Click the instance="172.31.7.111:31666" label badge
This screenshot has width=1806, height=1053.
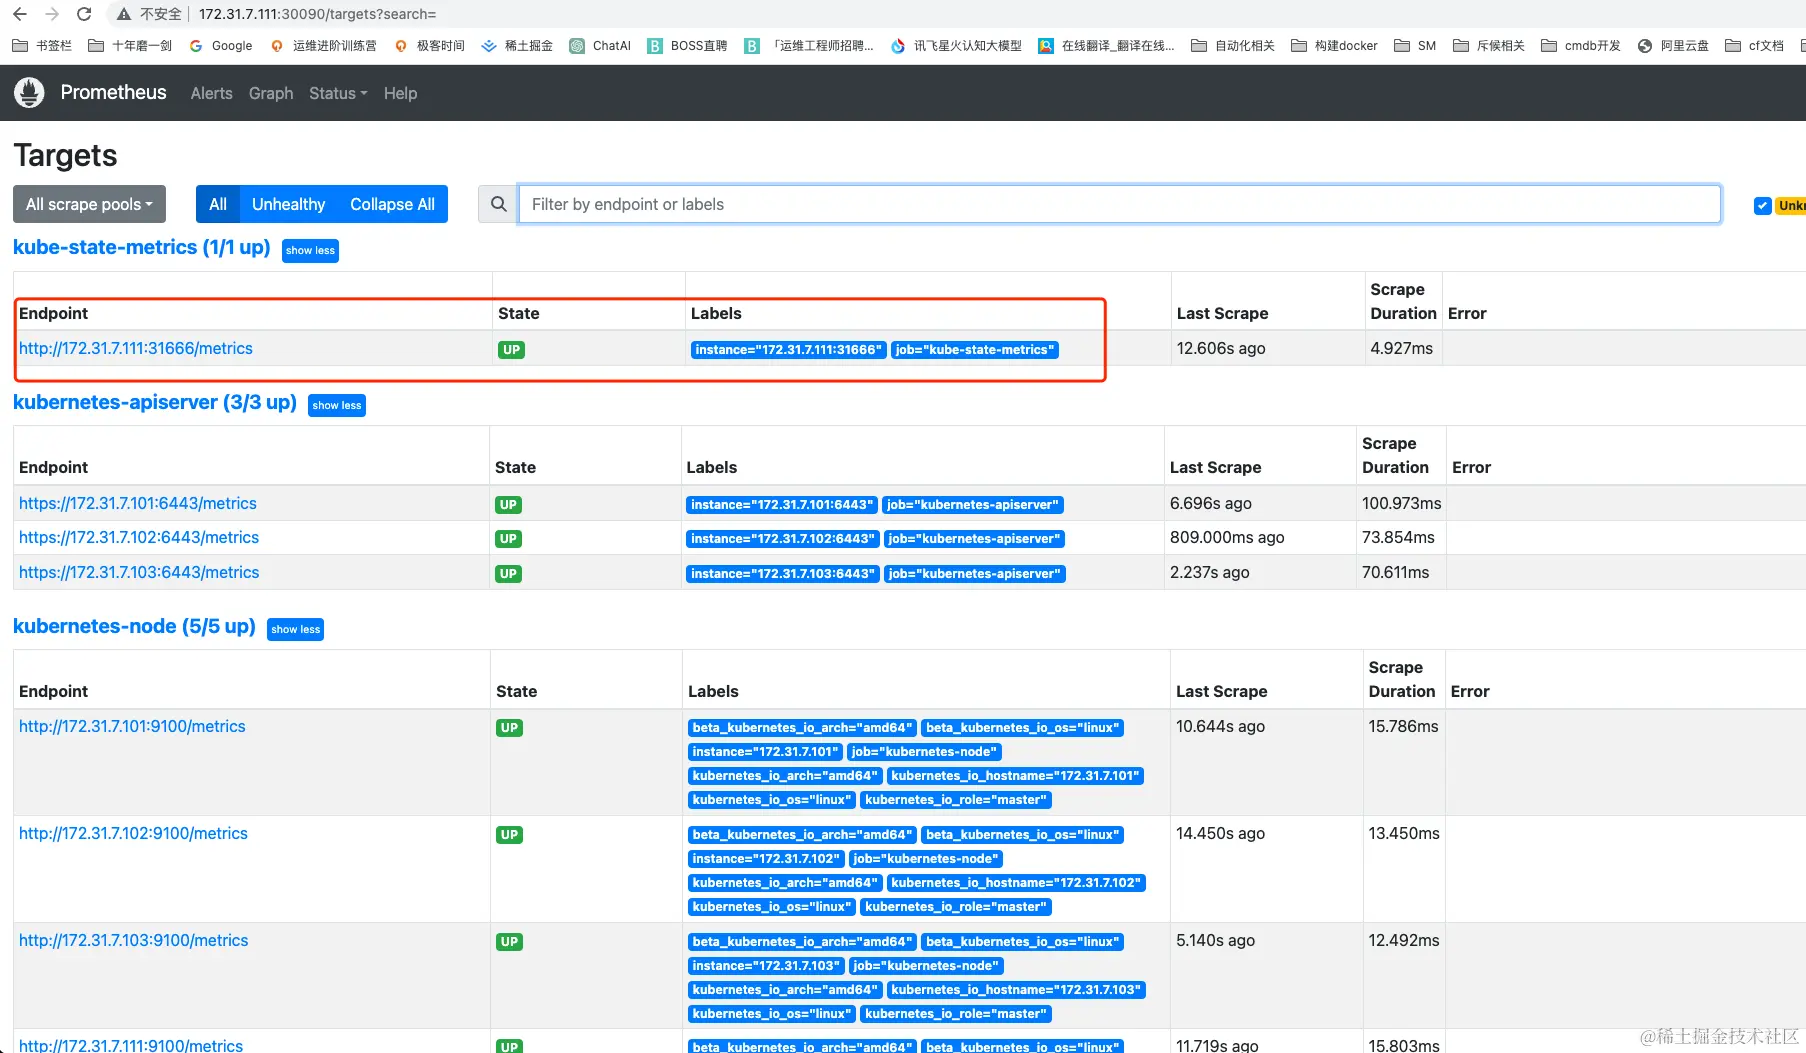point(789,350)
